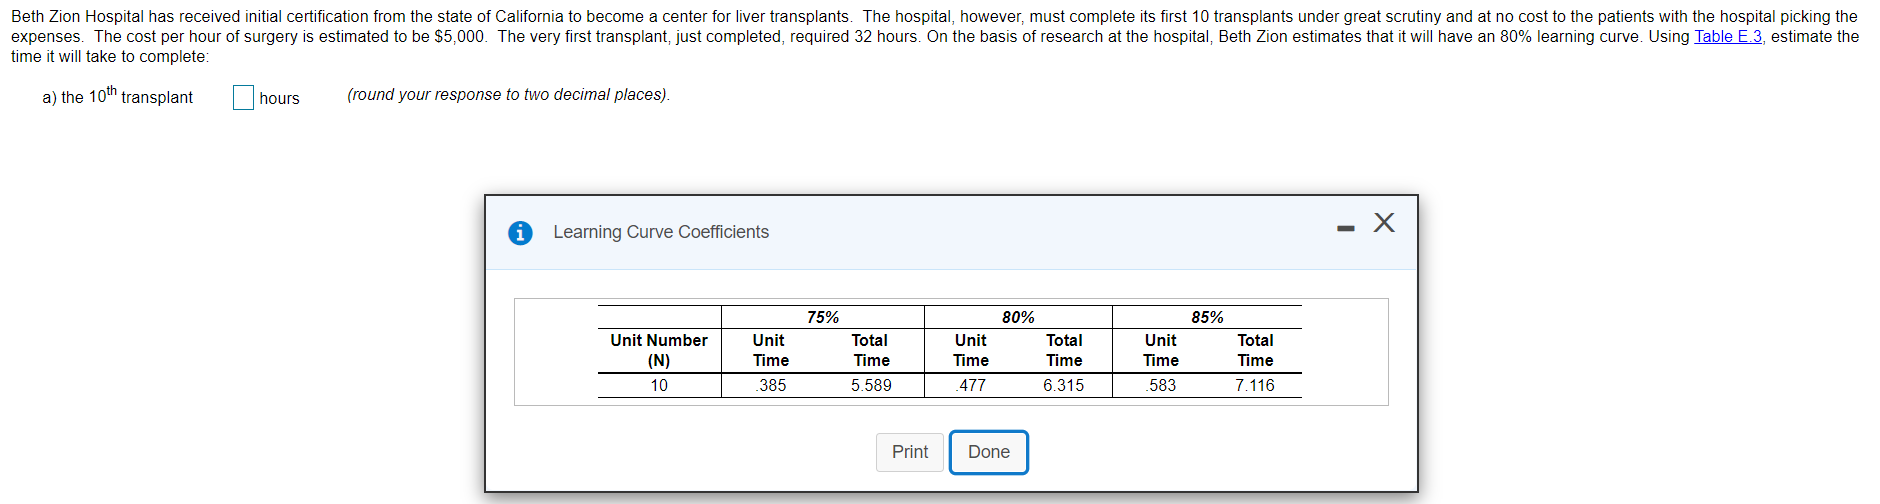
Task: Select the 75% column header
Action: [x=823, y=317]
